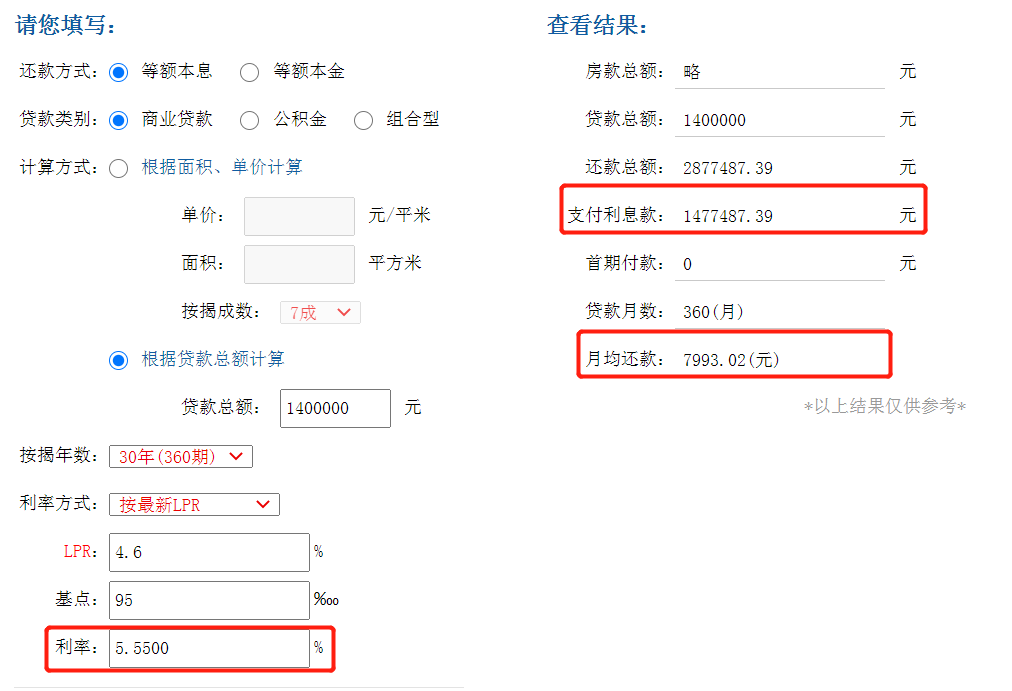
Task: Select the 等额本金 repayment radio button
Action: point(250,72)
